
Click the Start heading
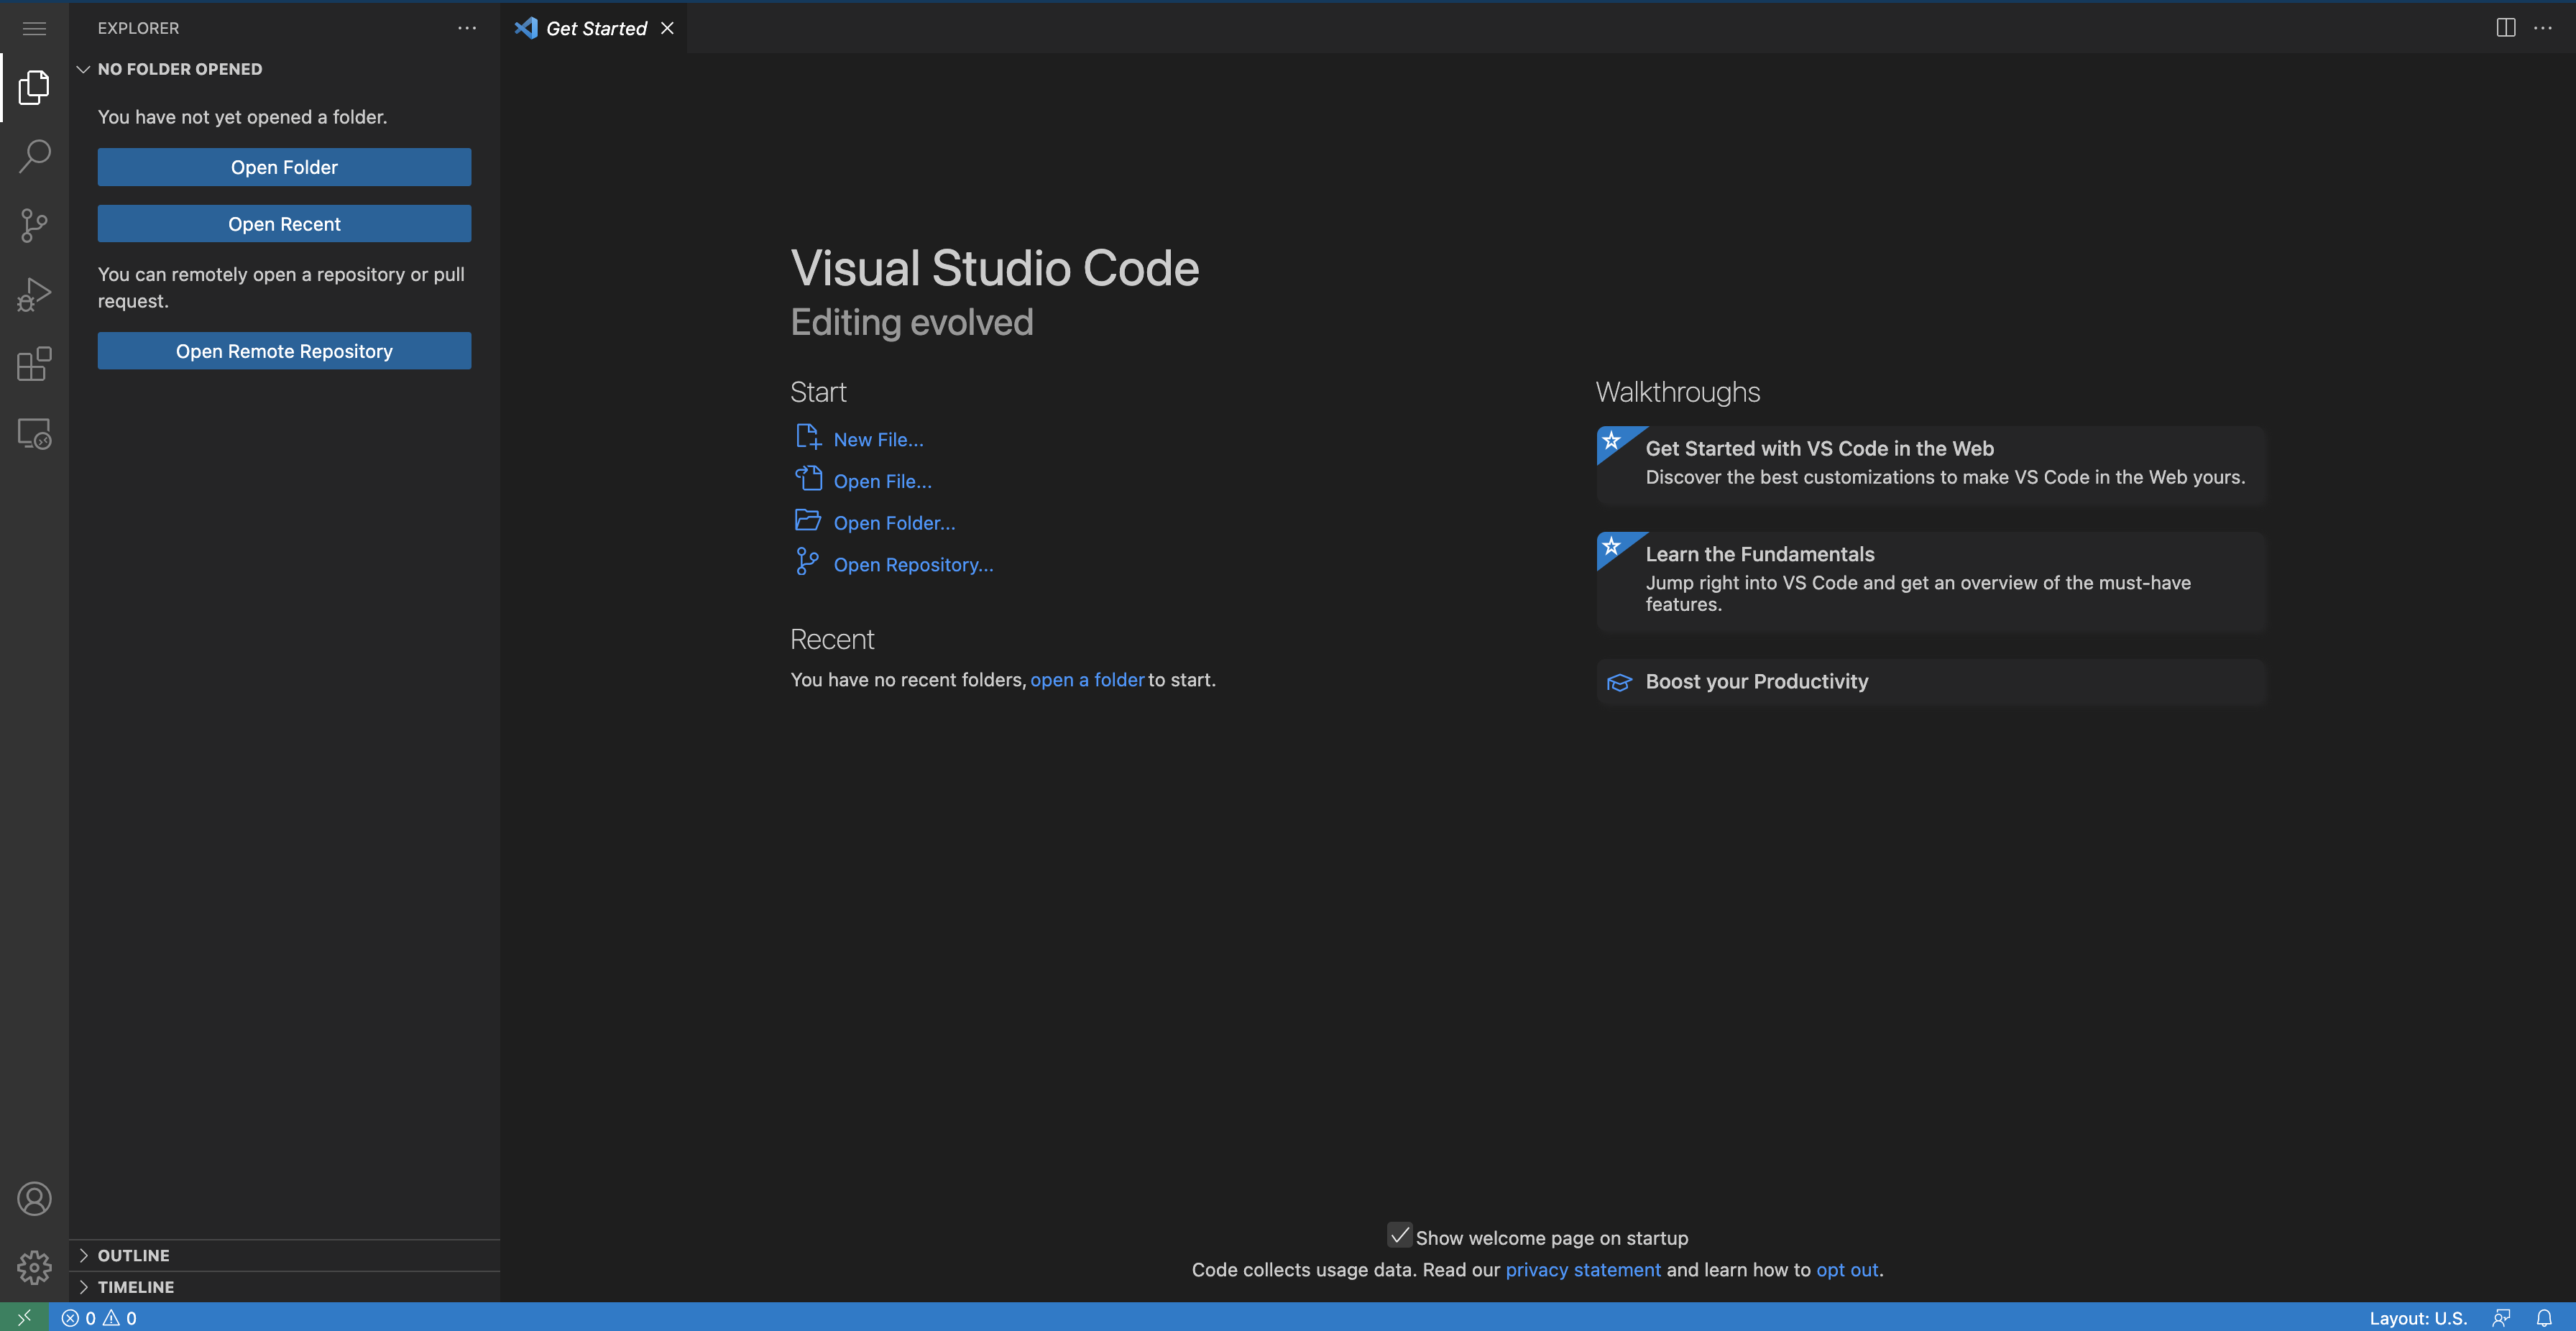point(818,392)
